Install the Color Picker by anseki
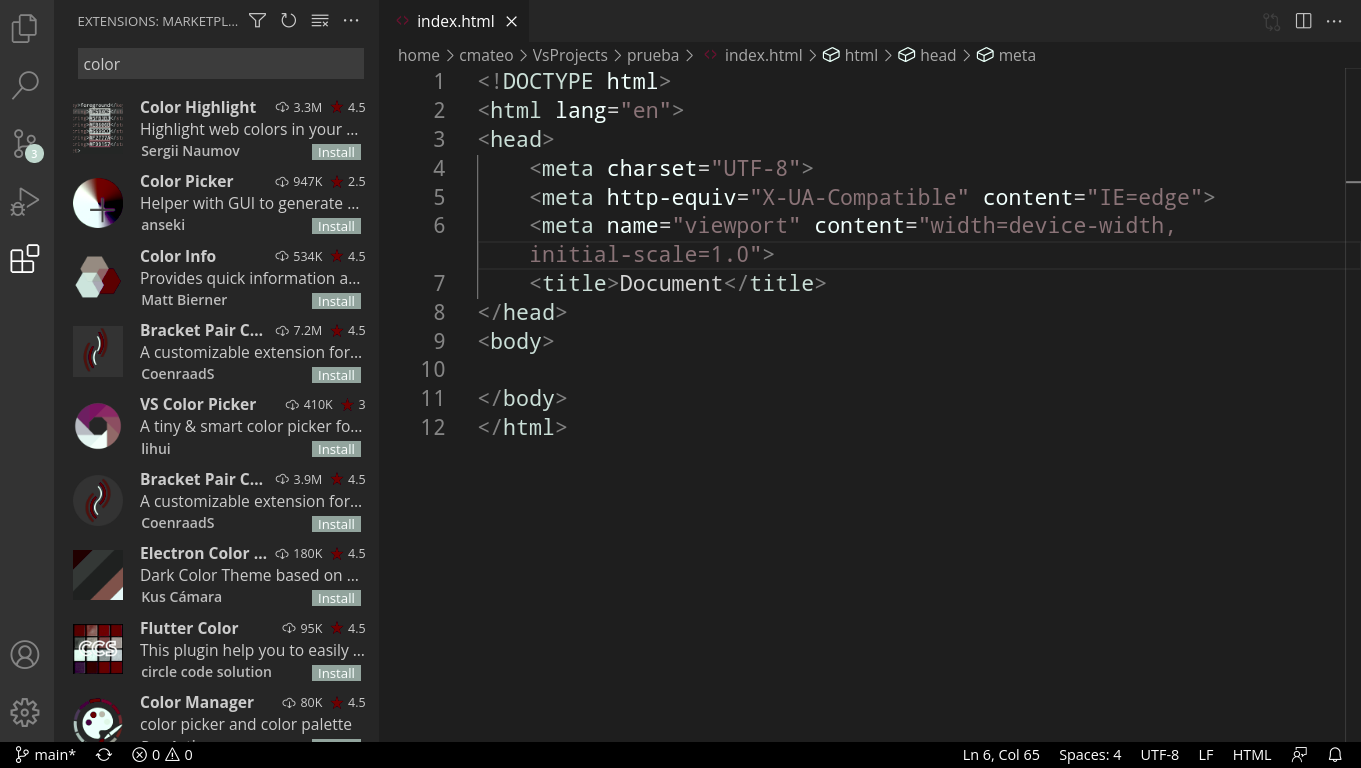This screenshot has height=768, width=1361. pos(336,226)
